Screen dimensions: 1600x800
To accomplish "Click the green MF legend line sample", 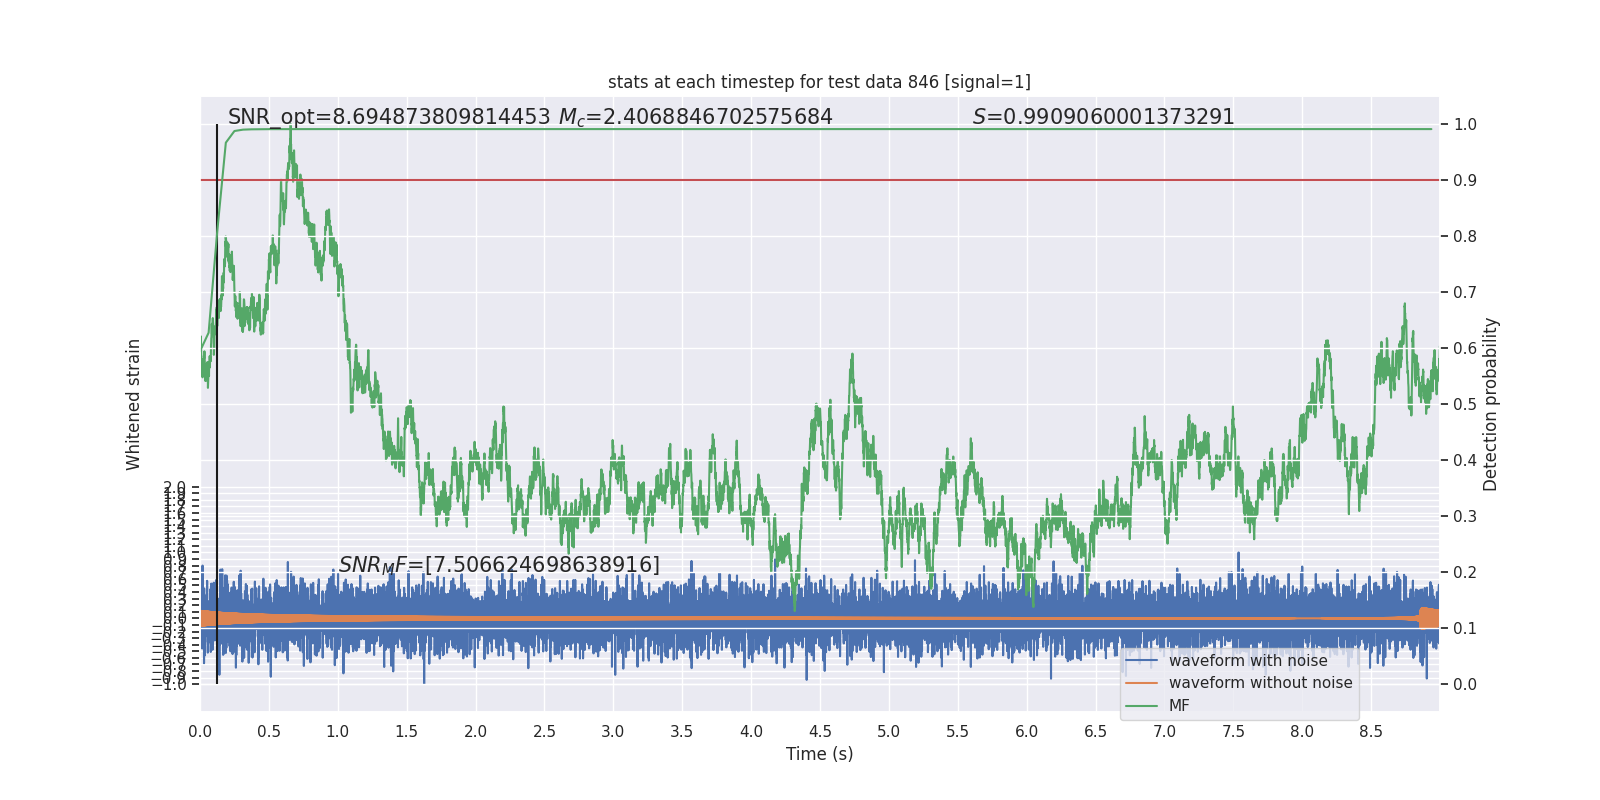I will (x=1141, y=706).
